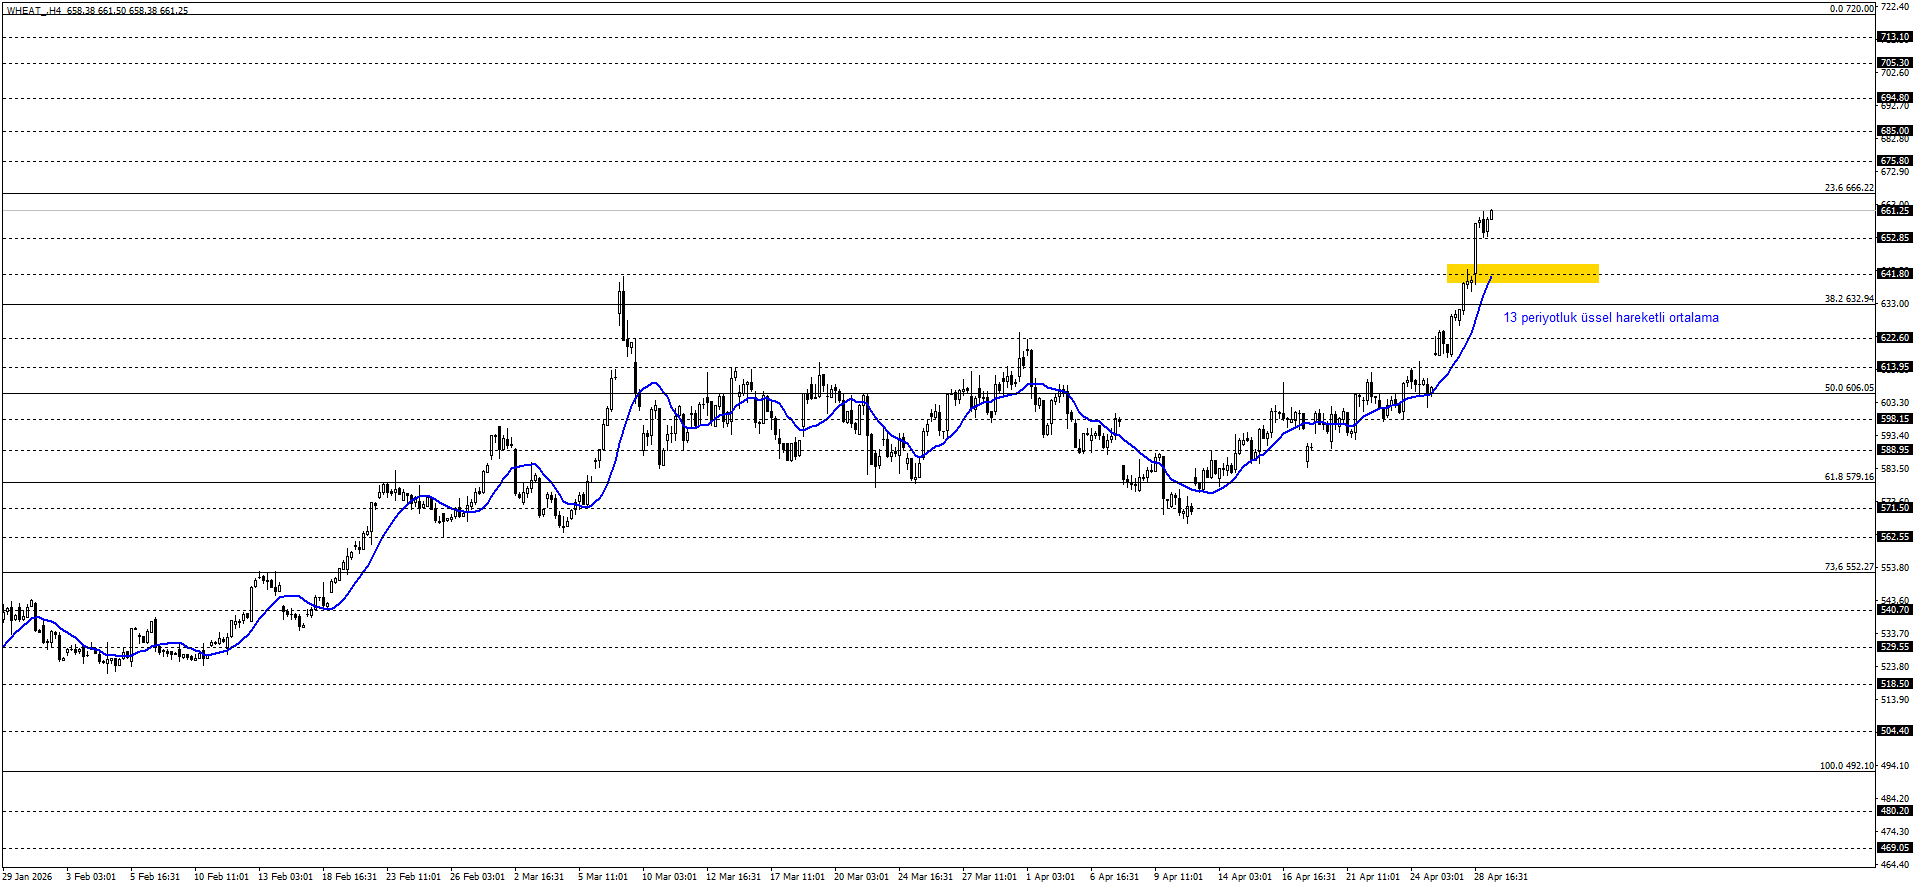The image size is (1916, 888).
Task: Click the '23 Feb 11:01' time axis label
Action: pos(413,877)
